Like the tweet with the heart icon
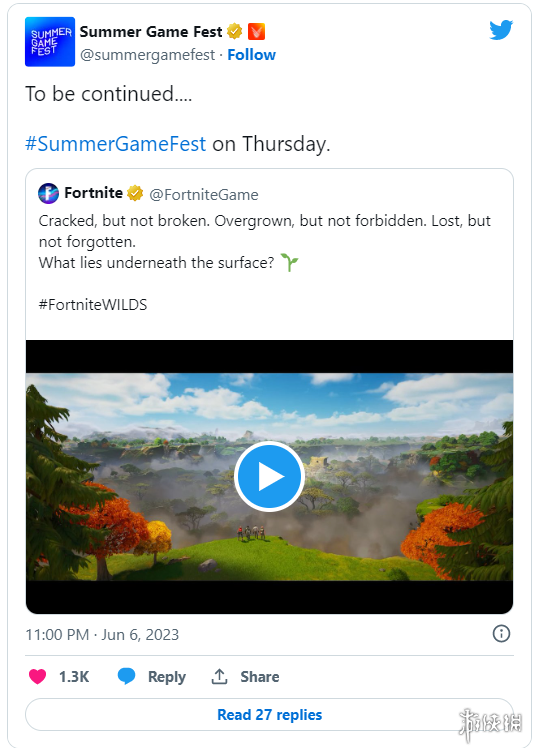The image size is (537, 753). (x=37, y=676)
